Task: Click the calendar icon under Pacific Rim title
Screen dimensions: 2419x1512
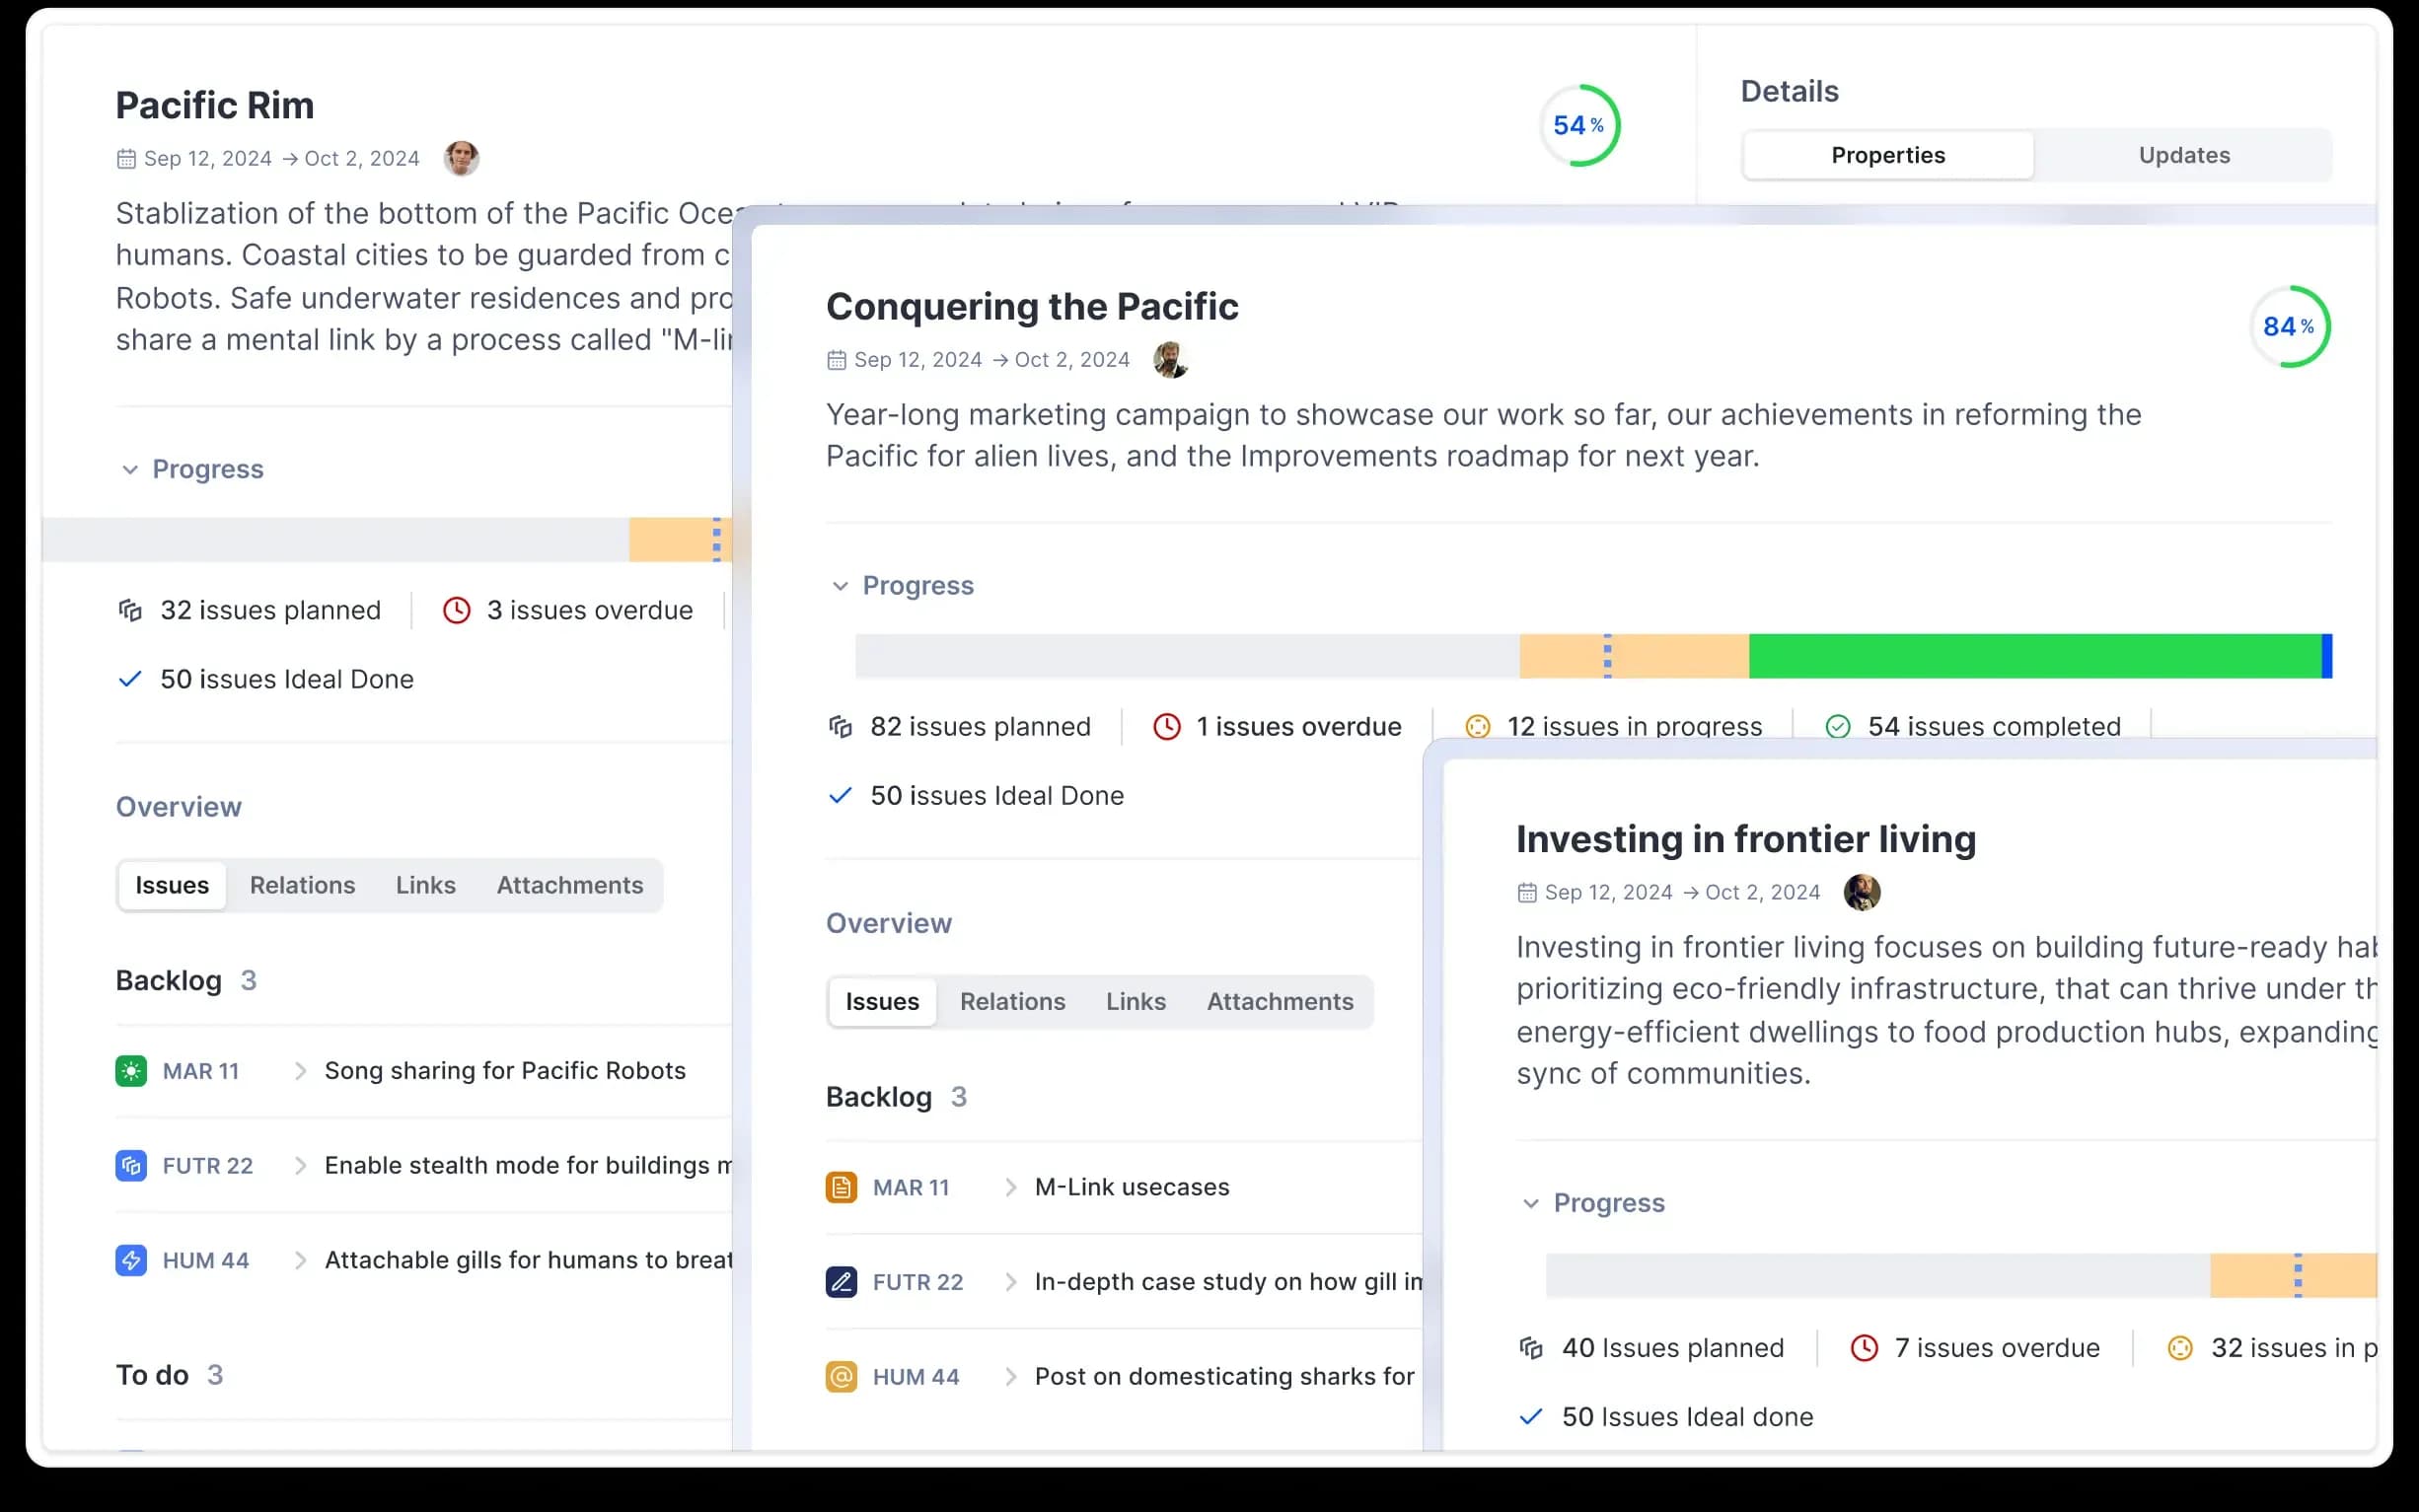Action: pyautogui.click(x=126, y=159)
